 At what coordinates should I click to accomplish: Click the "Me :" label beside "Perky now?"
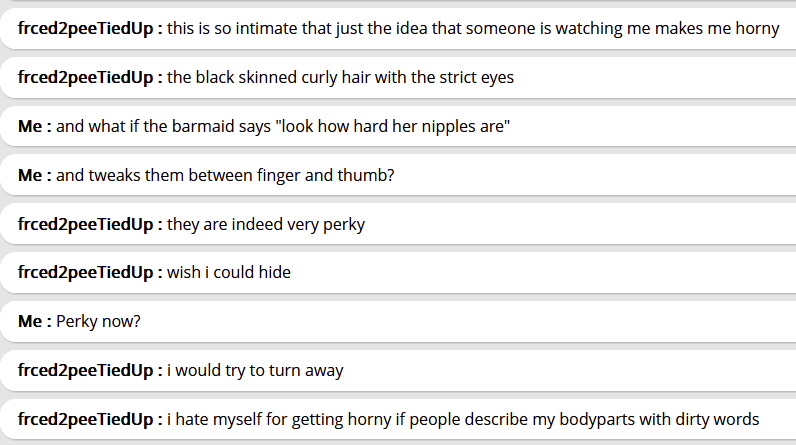point(35,321)
